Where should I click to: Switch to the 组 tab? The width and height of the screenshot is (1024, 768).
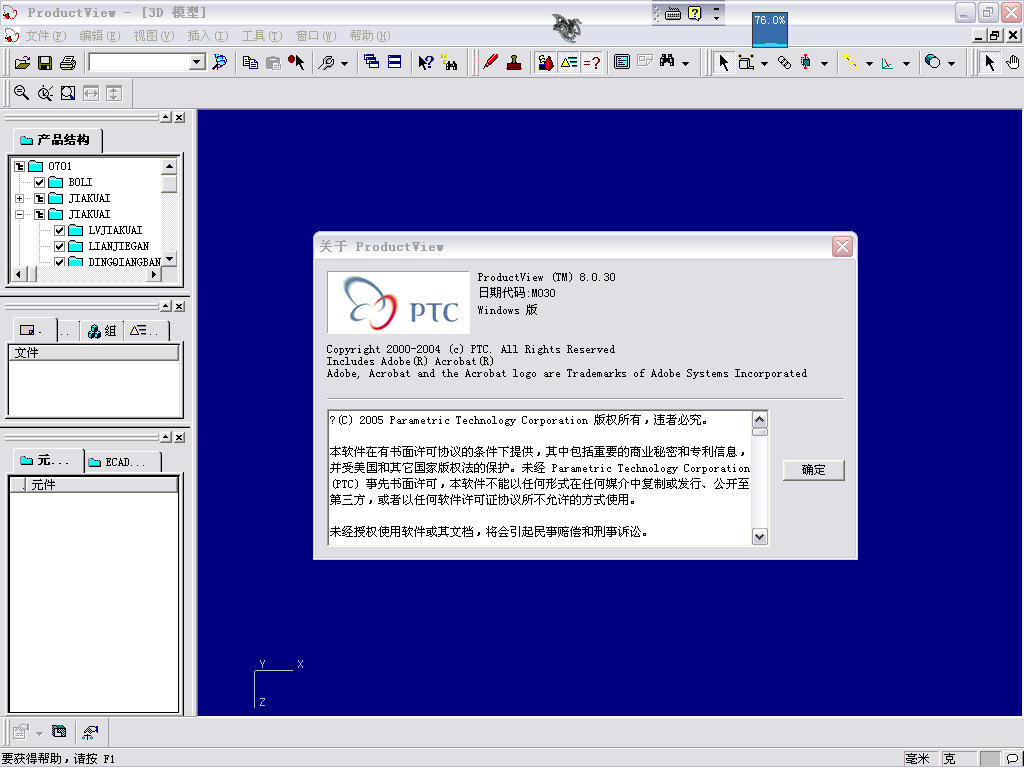102,330
